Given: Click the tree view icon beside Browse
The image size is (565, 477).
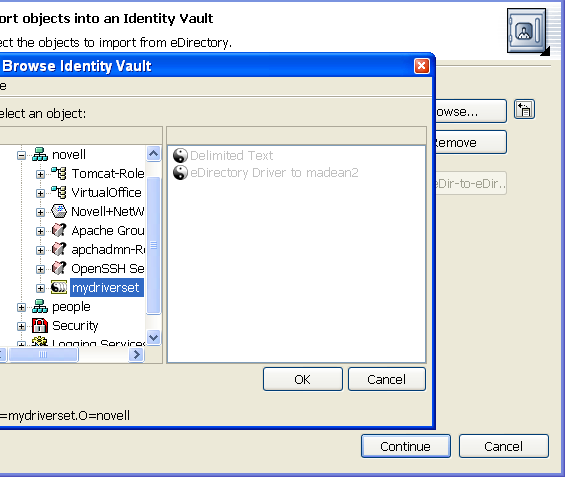Looking at the screenshot, I should 524,110.
